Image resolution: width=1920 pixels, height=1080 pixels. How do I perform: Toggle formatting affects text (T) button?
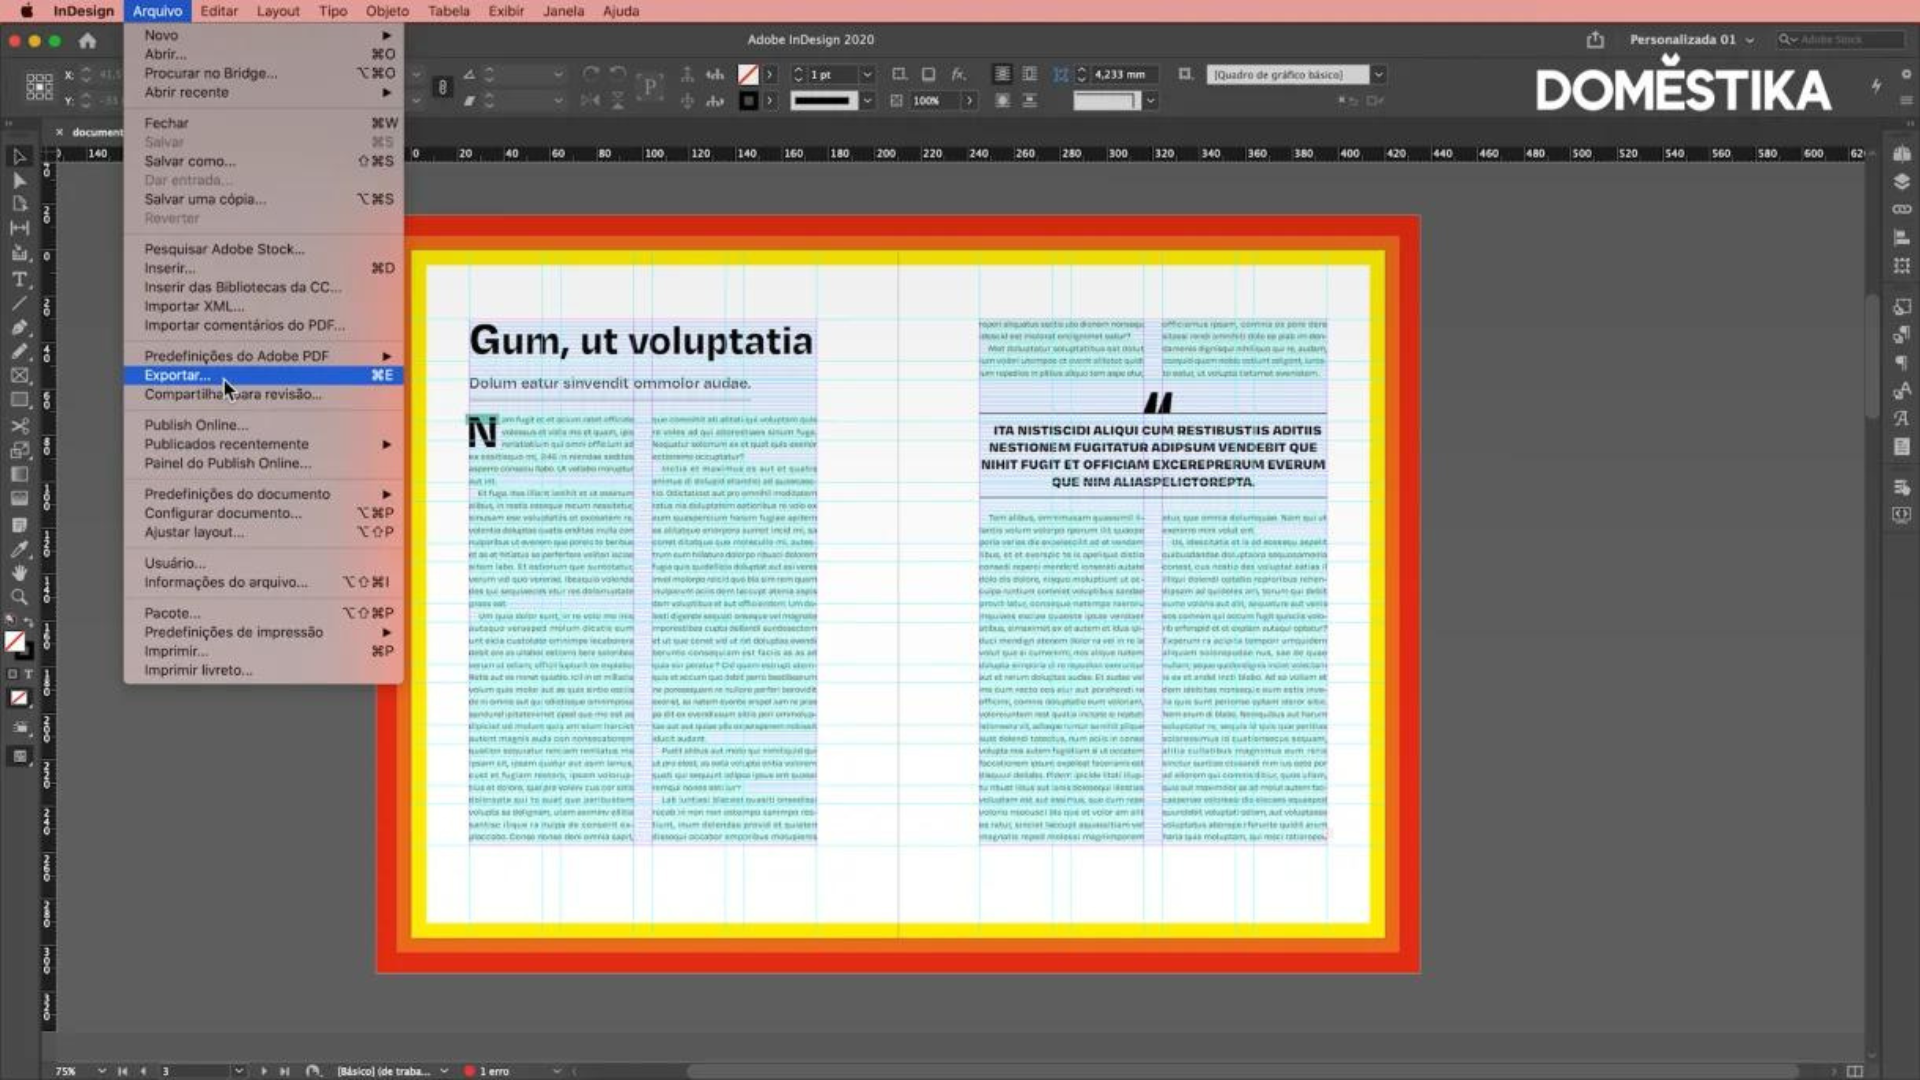pos(28,674)
